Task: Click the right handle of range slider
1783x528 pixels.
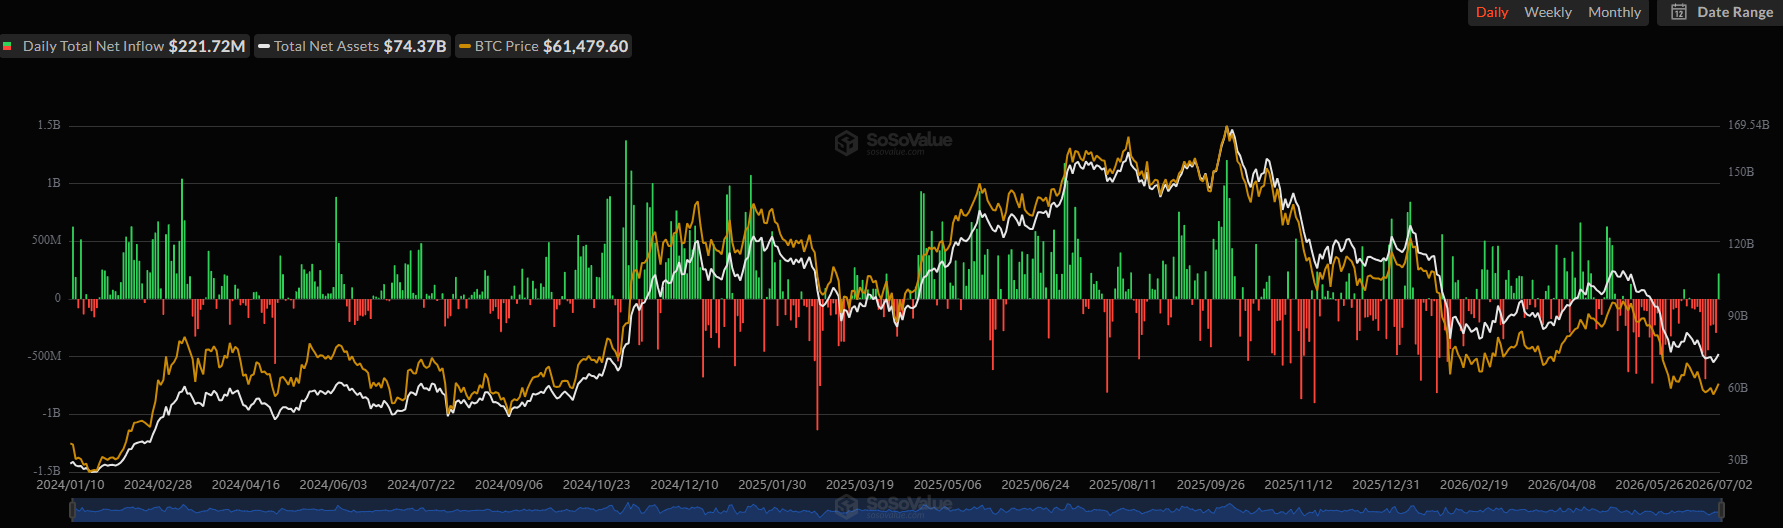Action: (1719, 510)
